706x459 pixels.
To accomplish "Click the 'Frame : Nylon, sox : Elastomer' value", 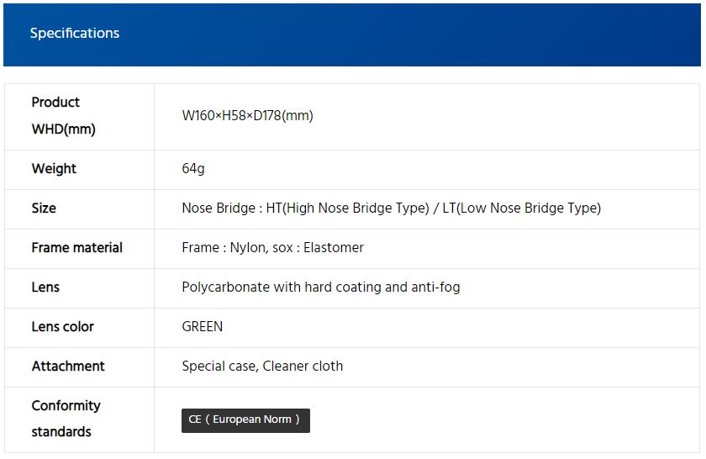I will (x=273, y=247).
